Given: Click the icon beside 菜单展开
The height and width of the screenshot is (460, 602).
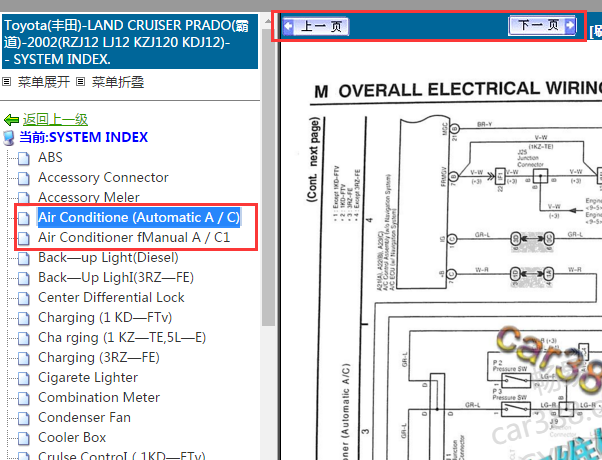Looking at the screenshot, I should pos(7,81).
